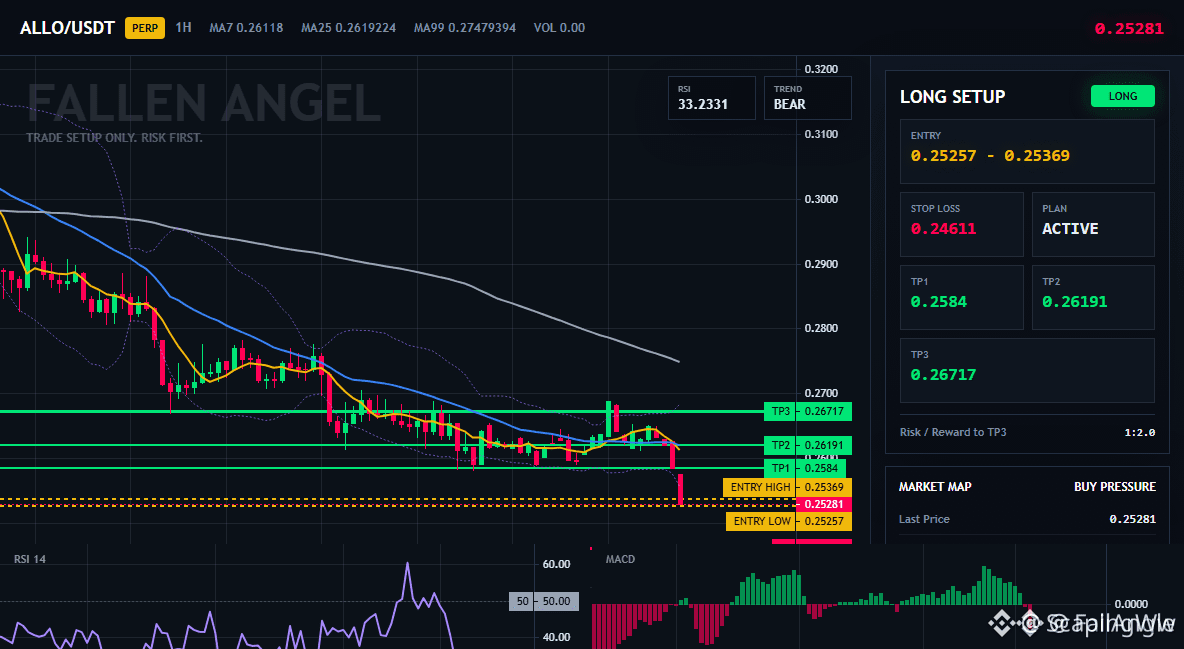The width and height of the screenshot is (1184, 649).
Task: Click the Risk / Reward to TP3 label
Action: (953, 432)
